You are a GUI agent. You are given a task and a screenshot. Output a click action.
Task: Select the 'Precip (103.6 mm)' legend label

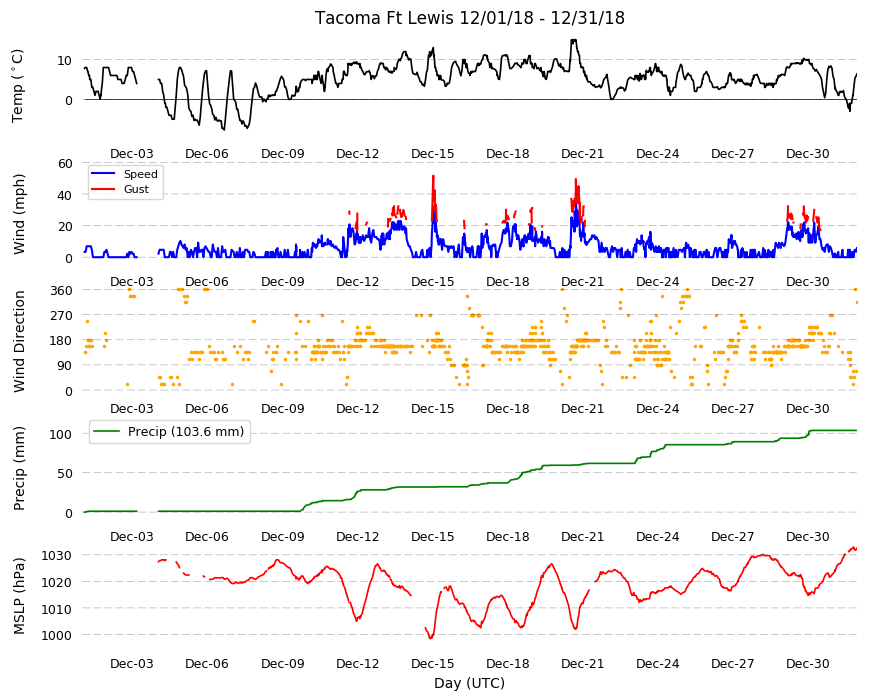coord(186,432)
